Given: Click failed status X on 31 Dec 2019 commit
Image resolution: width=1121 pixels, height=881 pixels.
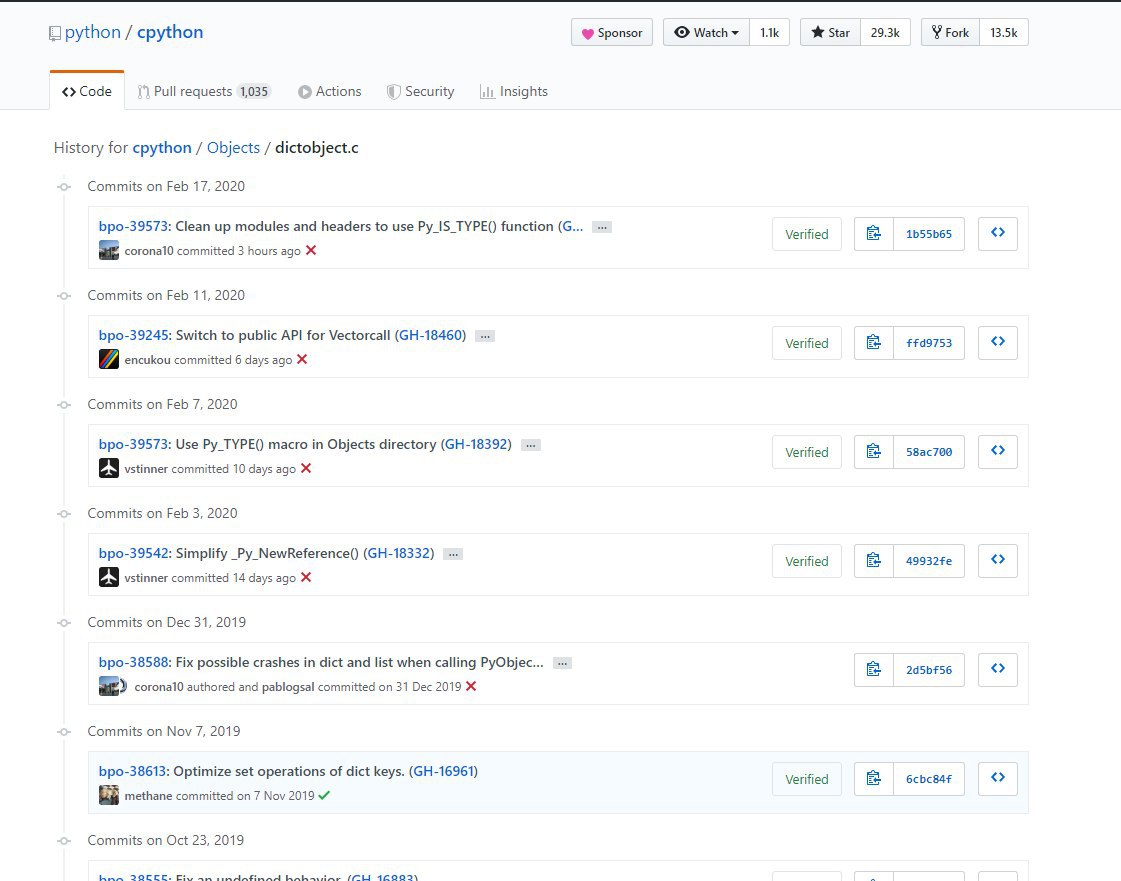Looking at the screenshot, I should tap(471, 686).
